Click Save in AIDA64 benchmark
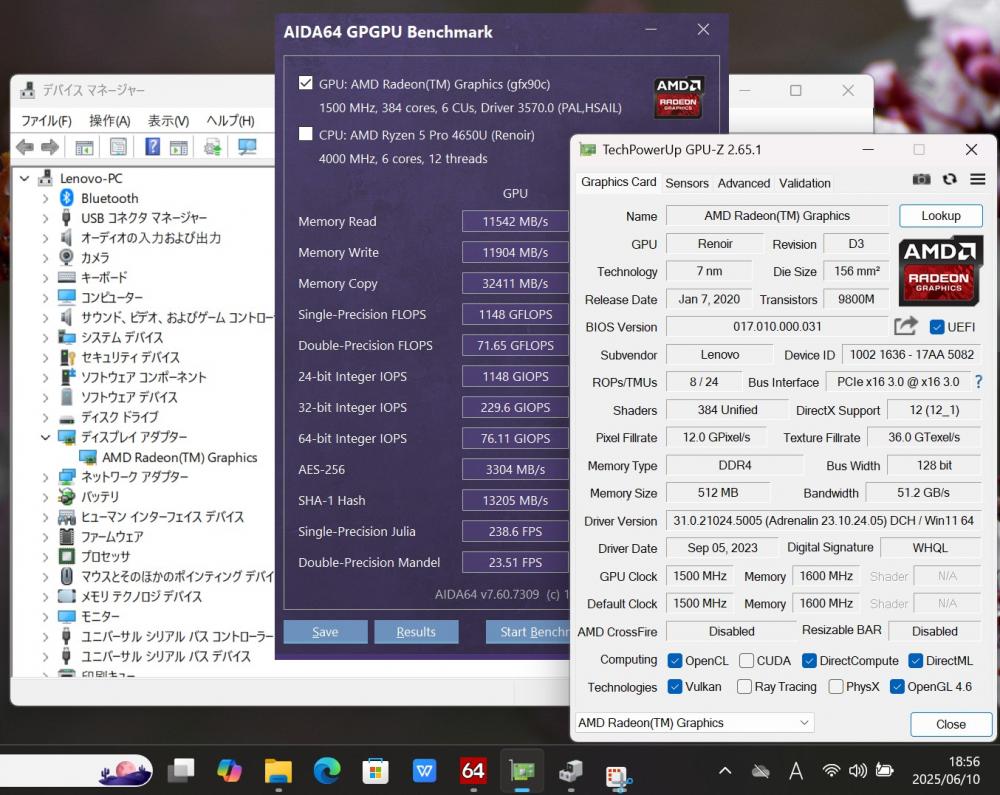This screenshot has width=1000, height=795. [x=325, y=631]
